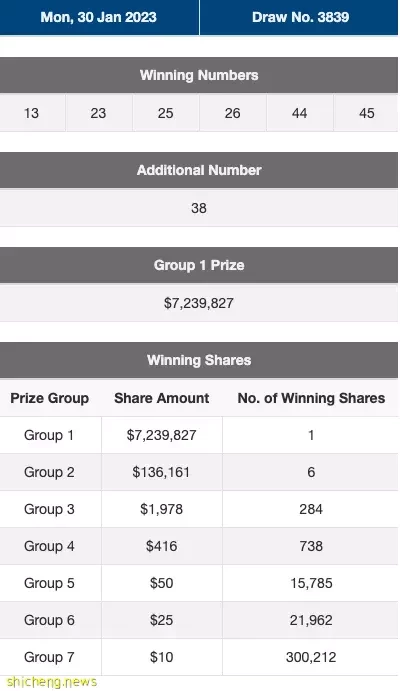Image resolution: width=400 pixels, height=691 pixels.
Task: Select winning number 26
Action: [233, 113]
